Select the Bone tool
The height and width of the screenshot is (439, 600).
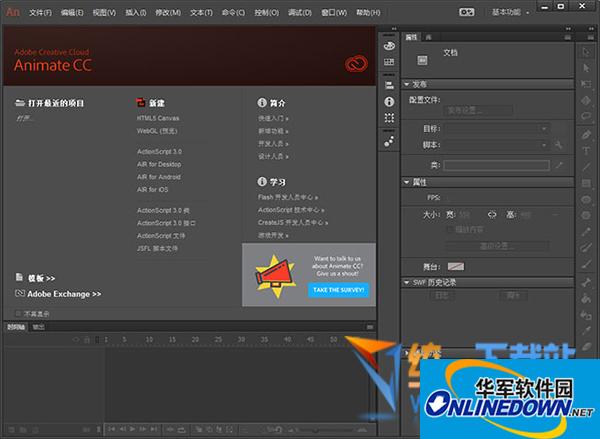click(x=586, y=282)
